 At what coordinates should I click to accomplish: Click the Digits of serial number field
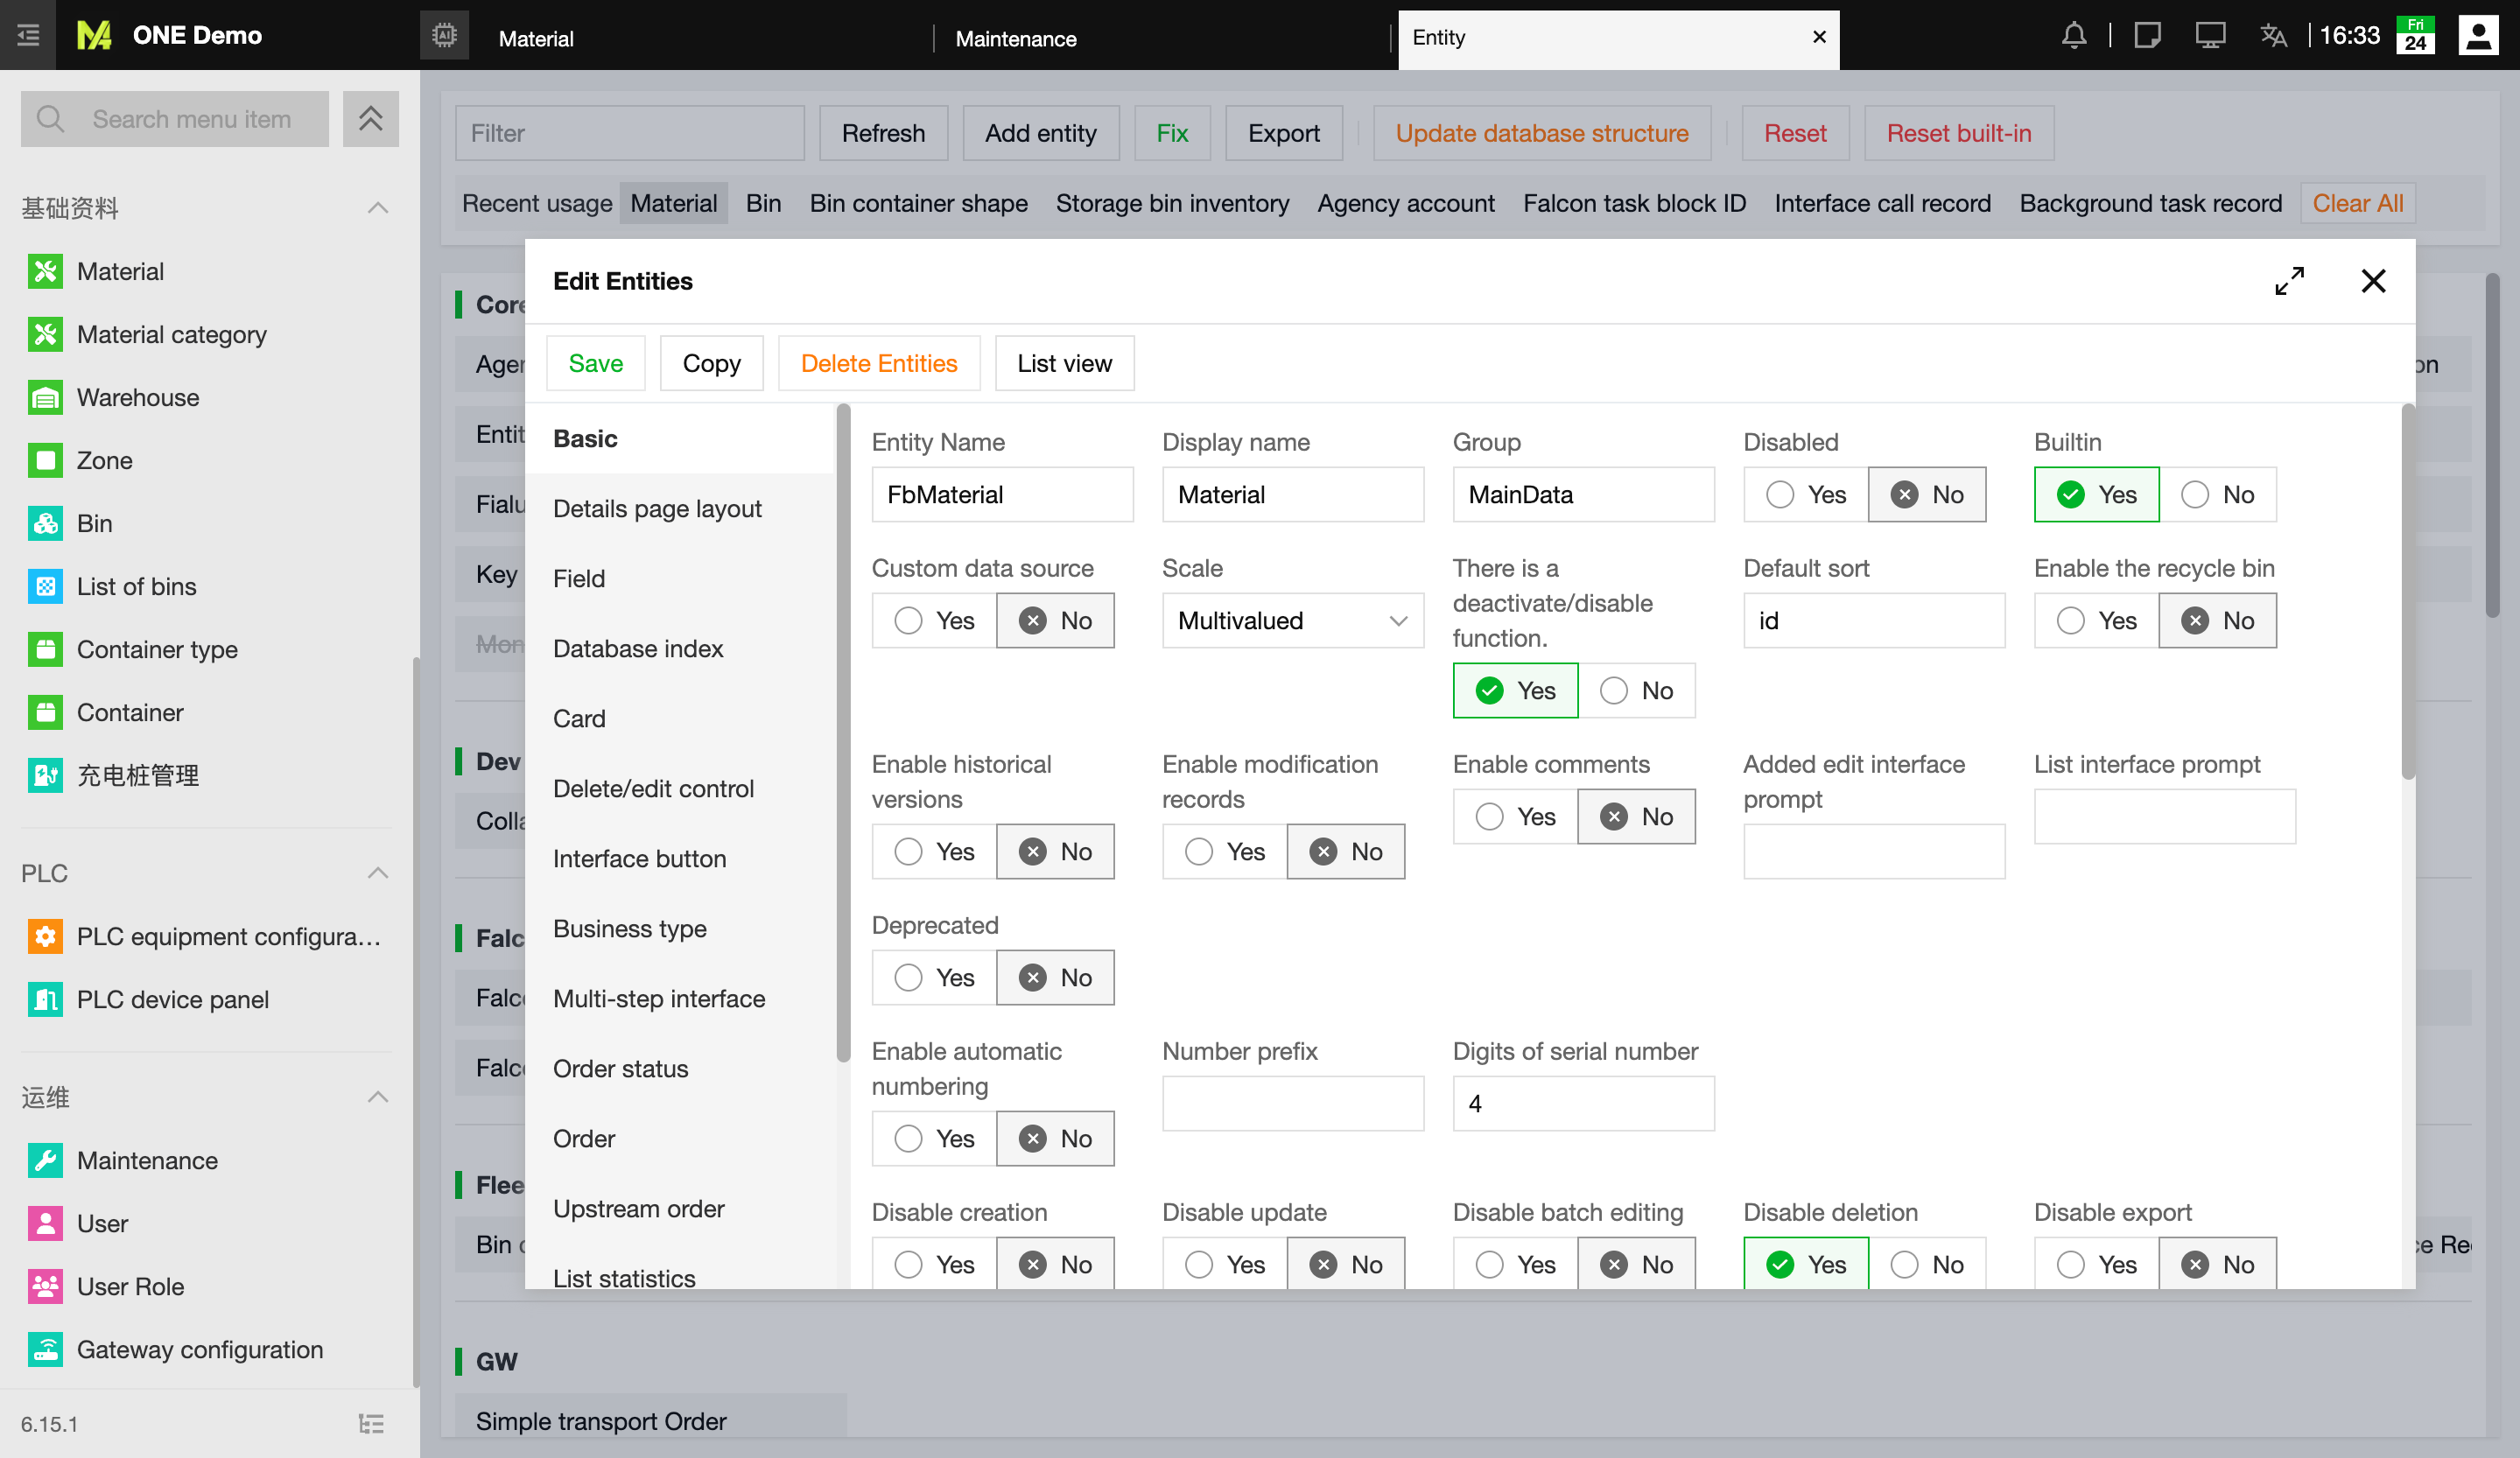pos(1583,1103)
